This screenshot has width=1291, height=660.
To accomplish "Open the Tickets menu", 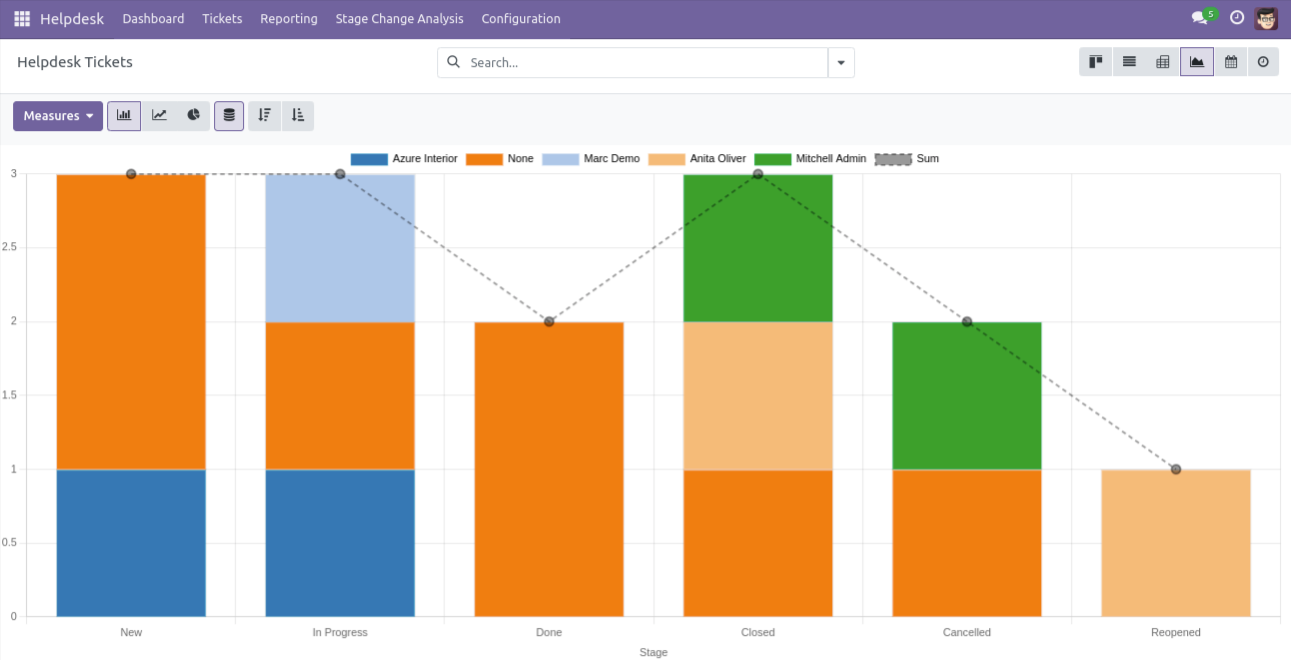I will tap(222, 19).
